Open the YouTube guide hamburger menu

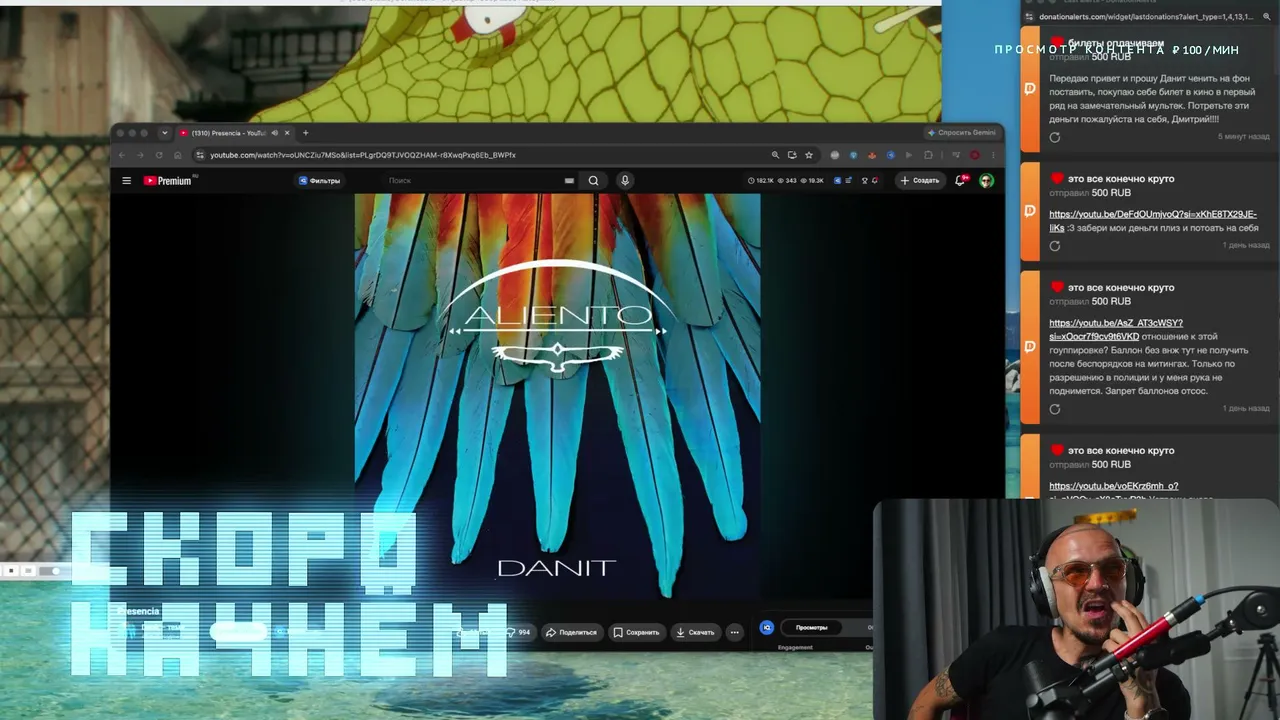127,181
